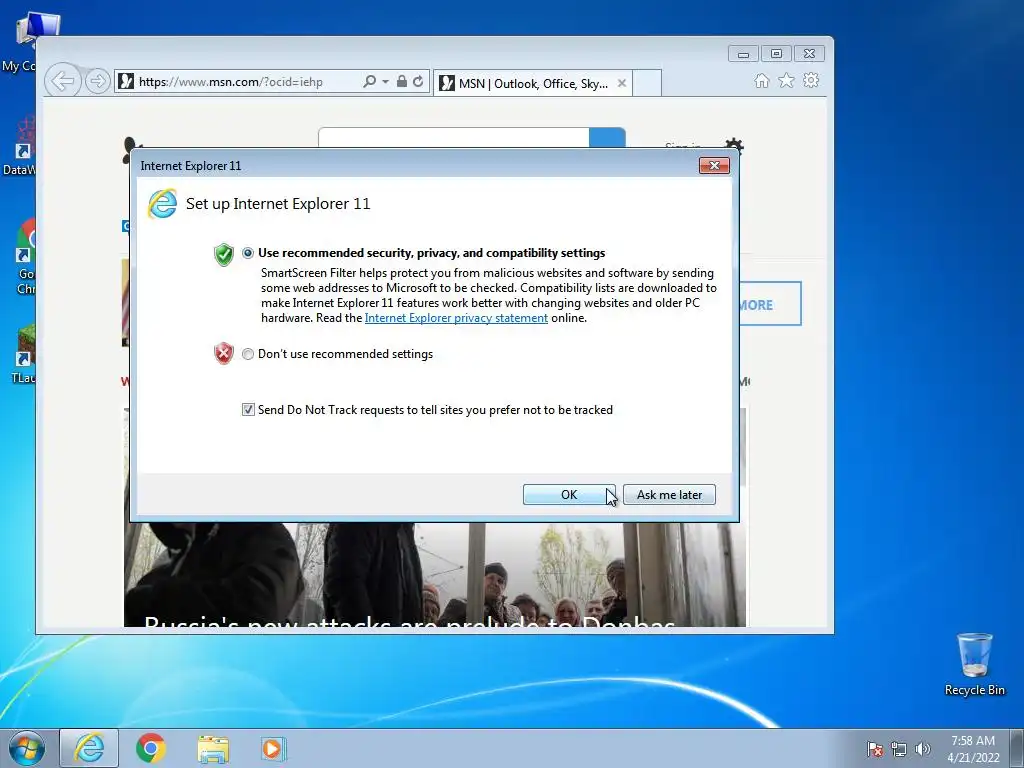Select Use recommended security settings radio
Image resolution: width=1024 pixels, height=768 pixels.
click(x=248, y=253)
